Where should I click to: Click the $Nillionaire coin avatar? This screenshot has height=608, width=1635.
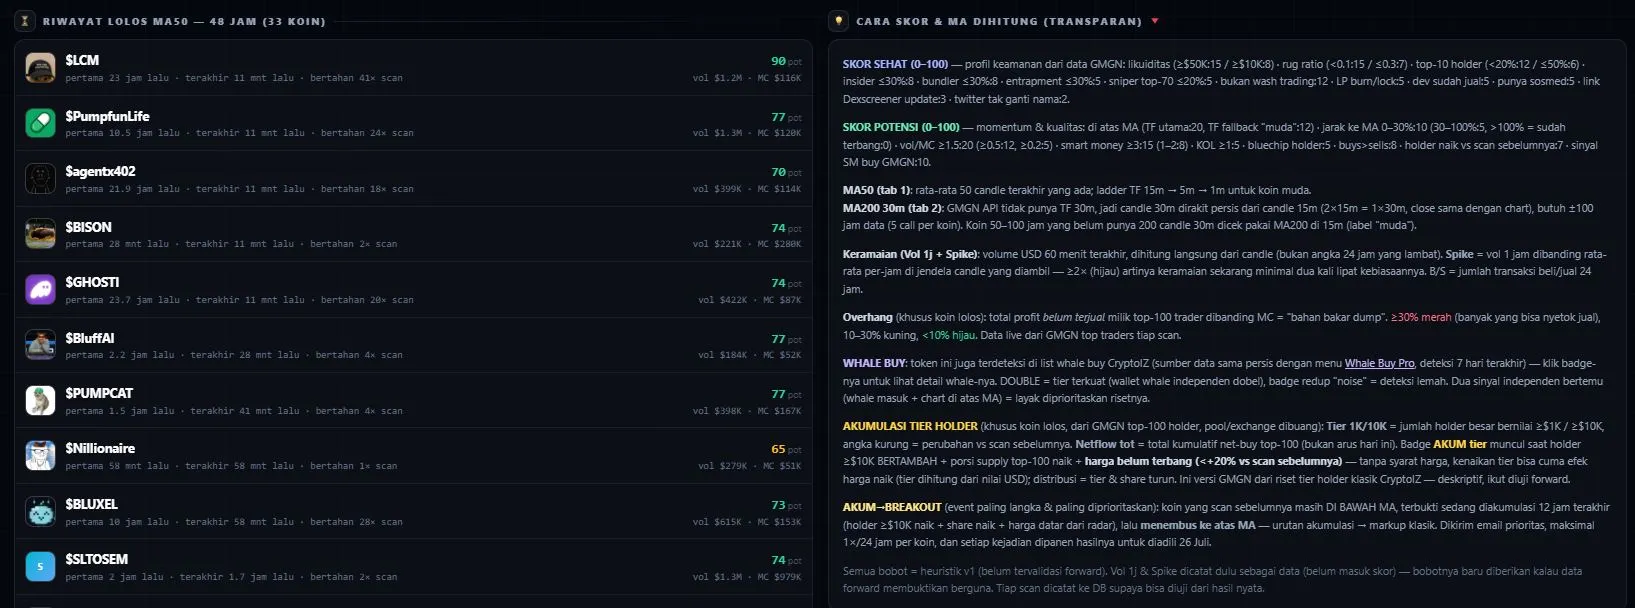tap(40, 456)
